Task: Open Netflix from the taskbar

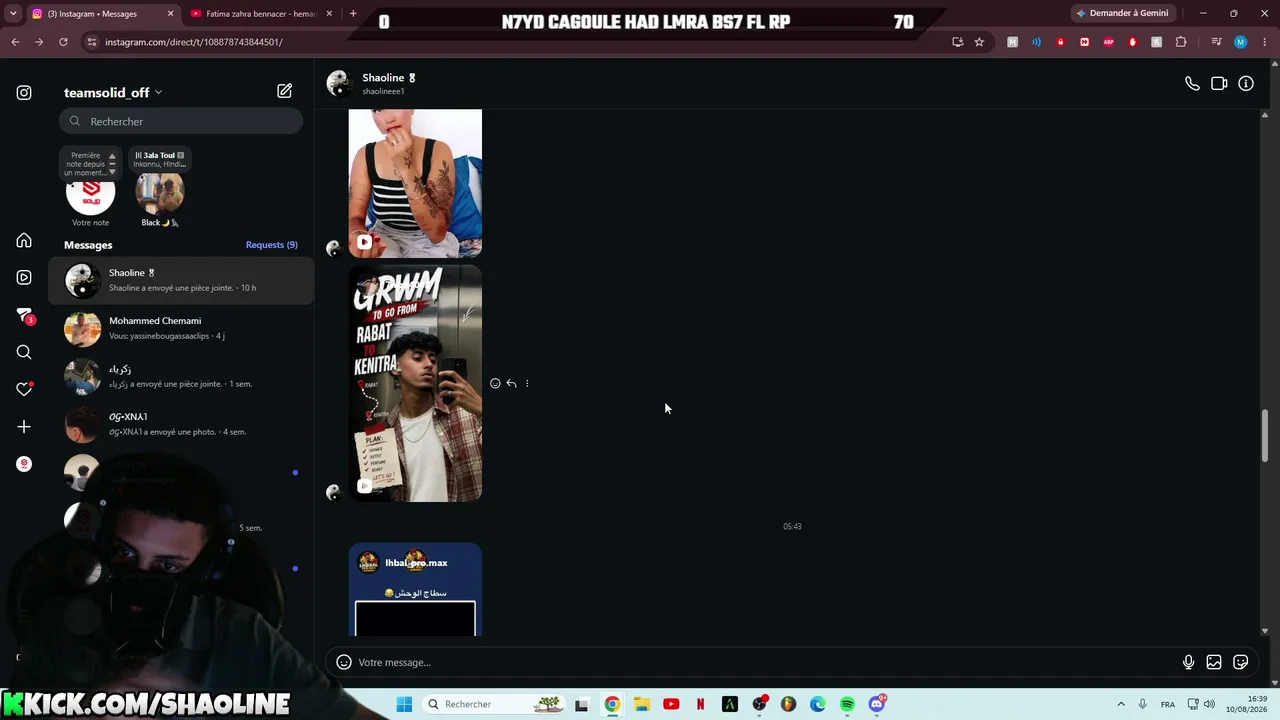Action: 700,704
